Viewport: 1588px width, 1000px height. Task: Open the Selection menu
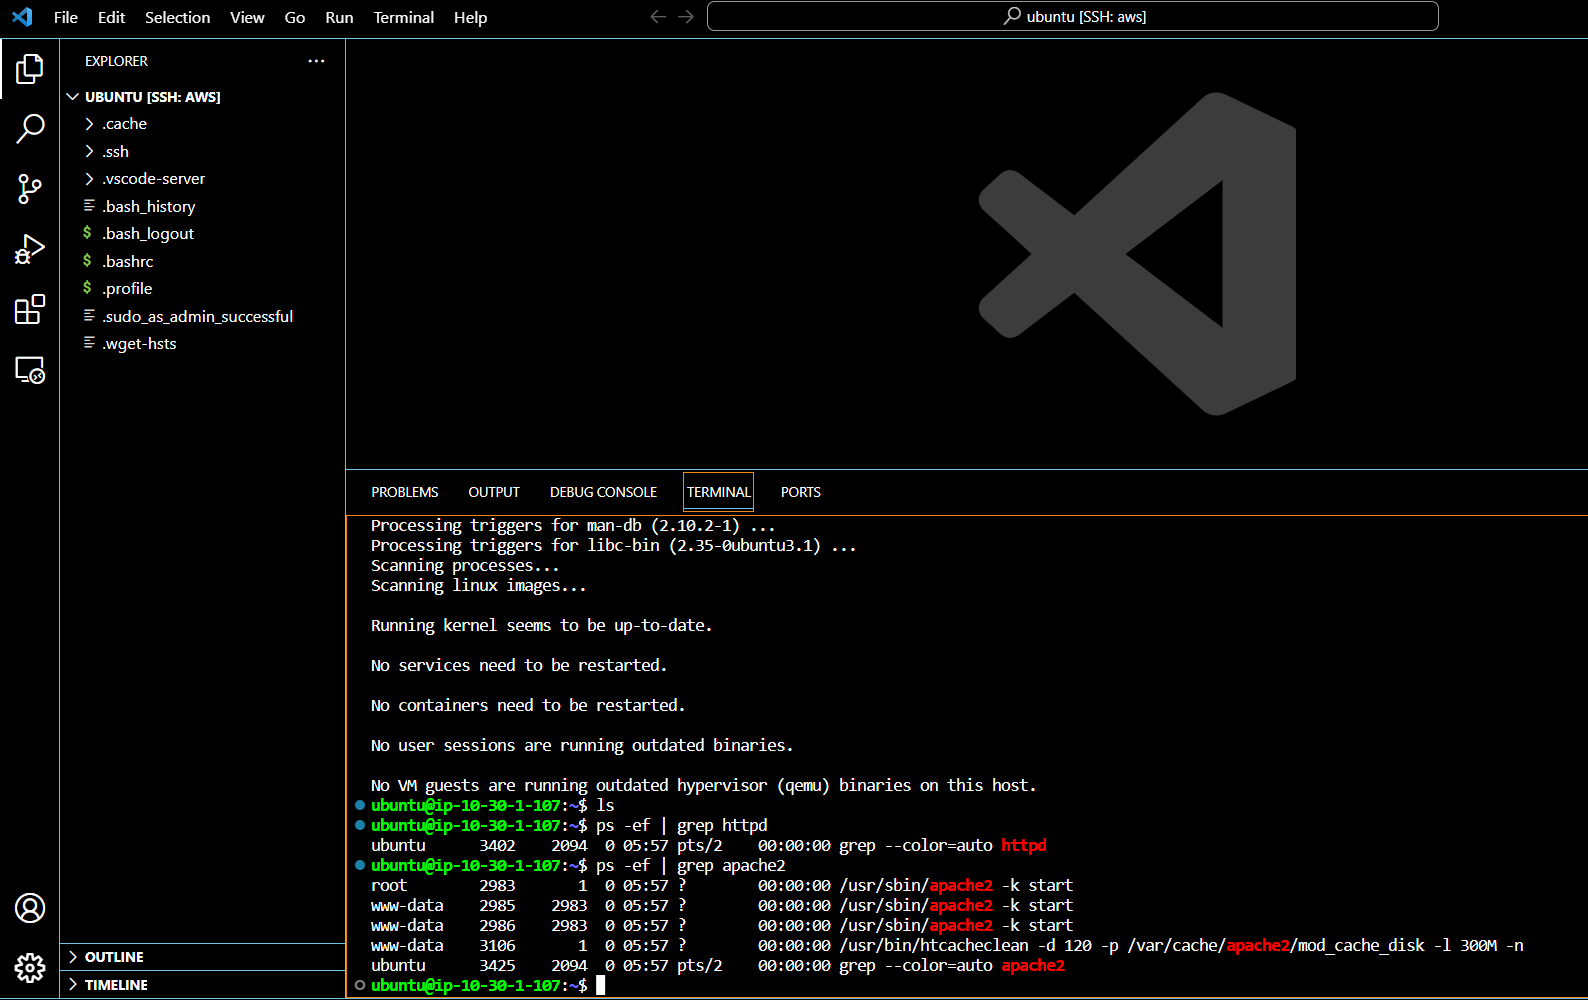178,17
